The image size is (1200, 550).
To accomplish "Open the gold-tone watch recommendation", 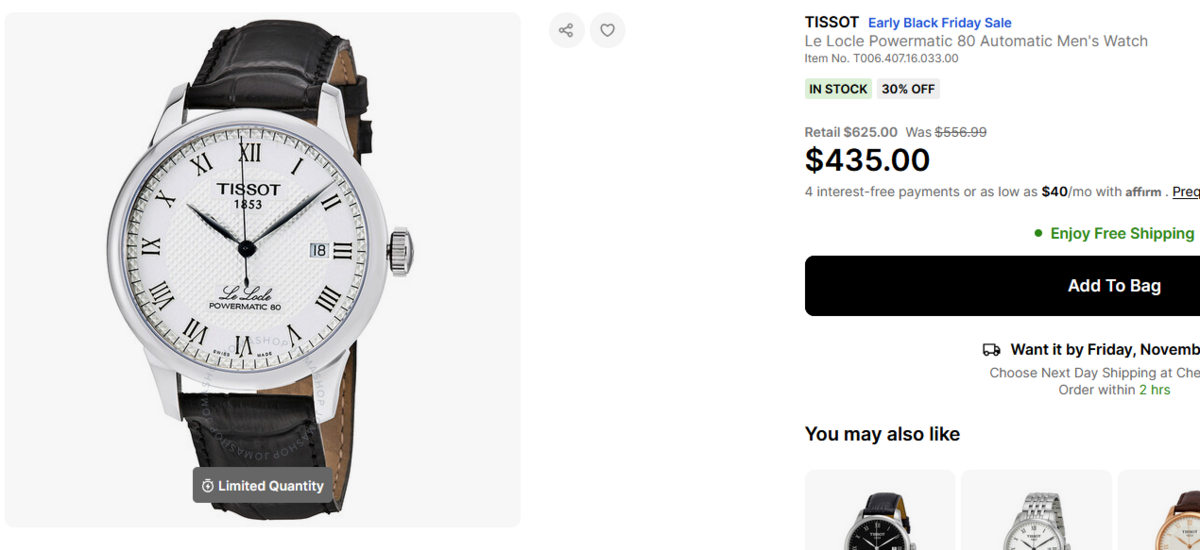I will coord(1165,515).
